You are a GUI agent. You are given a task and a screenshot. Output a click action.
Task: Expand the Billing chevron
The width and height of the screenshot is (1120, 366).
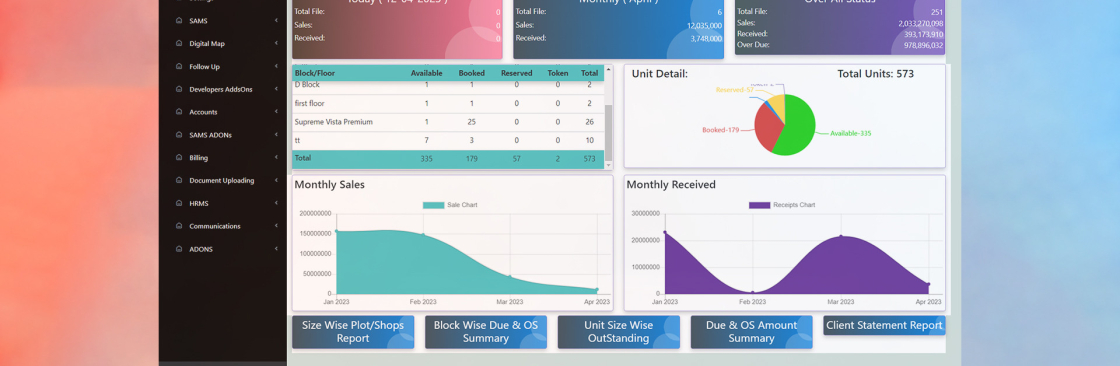[276, 158]
